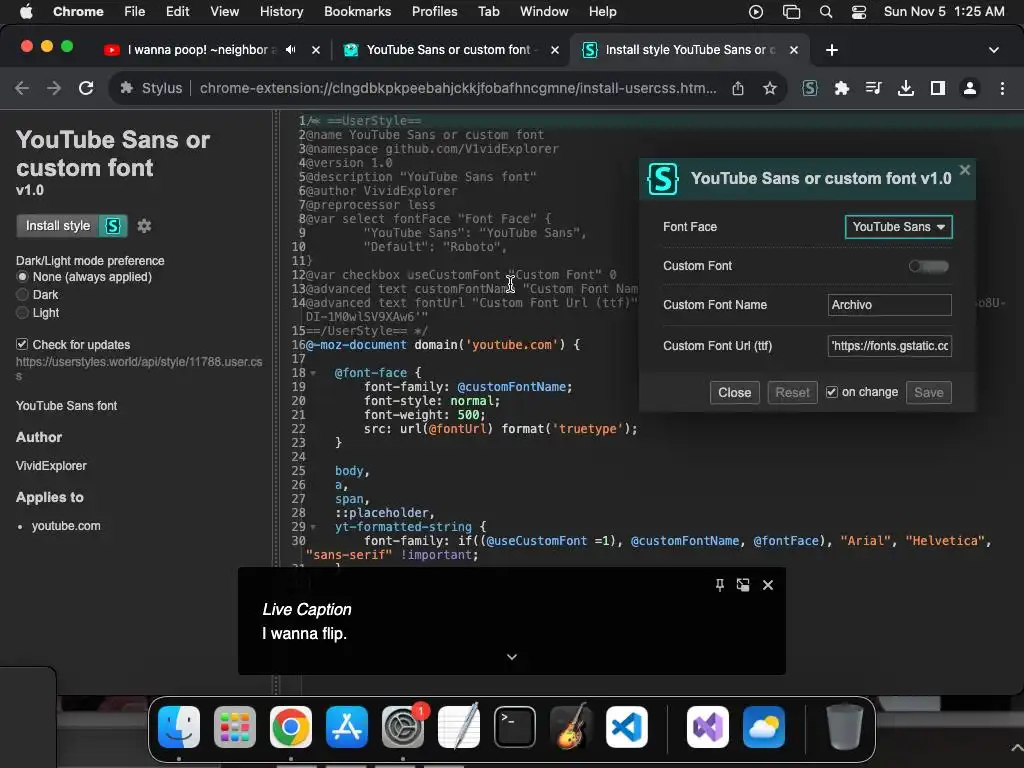
Task: Launch Visual Studio Code from the Dock
Action: tap(627, 727)
